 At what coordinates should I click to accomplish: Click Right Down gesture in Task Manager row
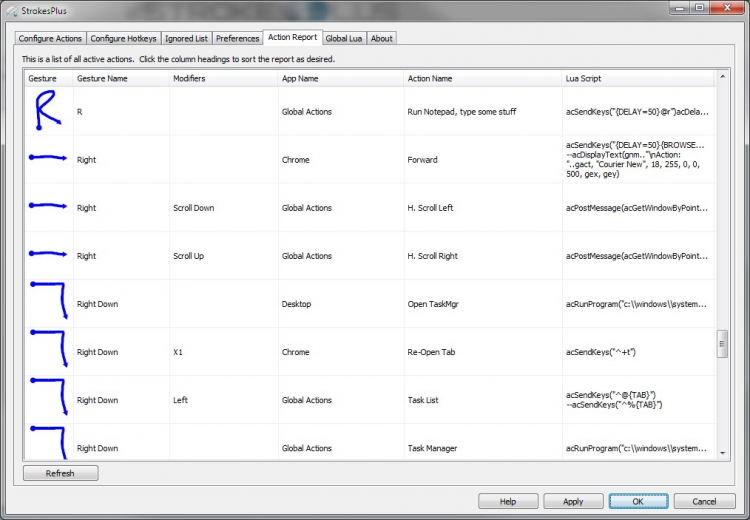pyautogui.click(x=49, y=443)
